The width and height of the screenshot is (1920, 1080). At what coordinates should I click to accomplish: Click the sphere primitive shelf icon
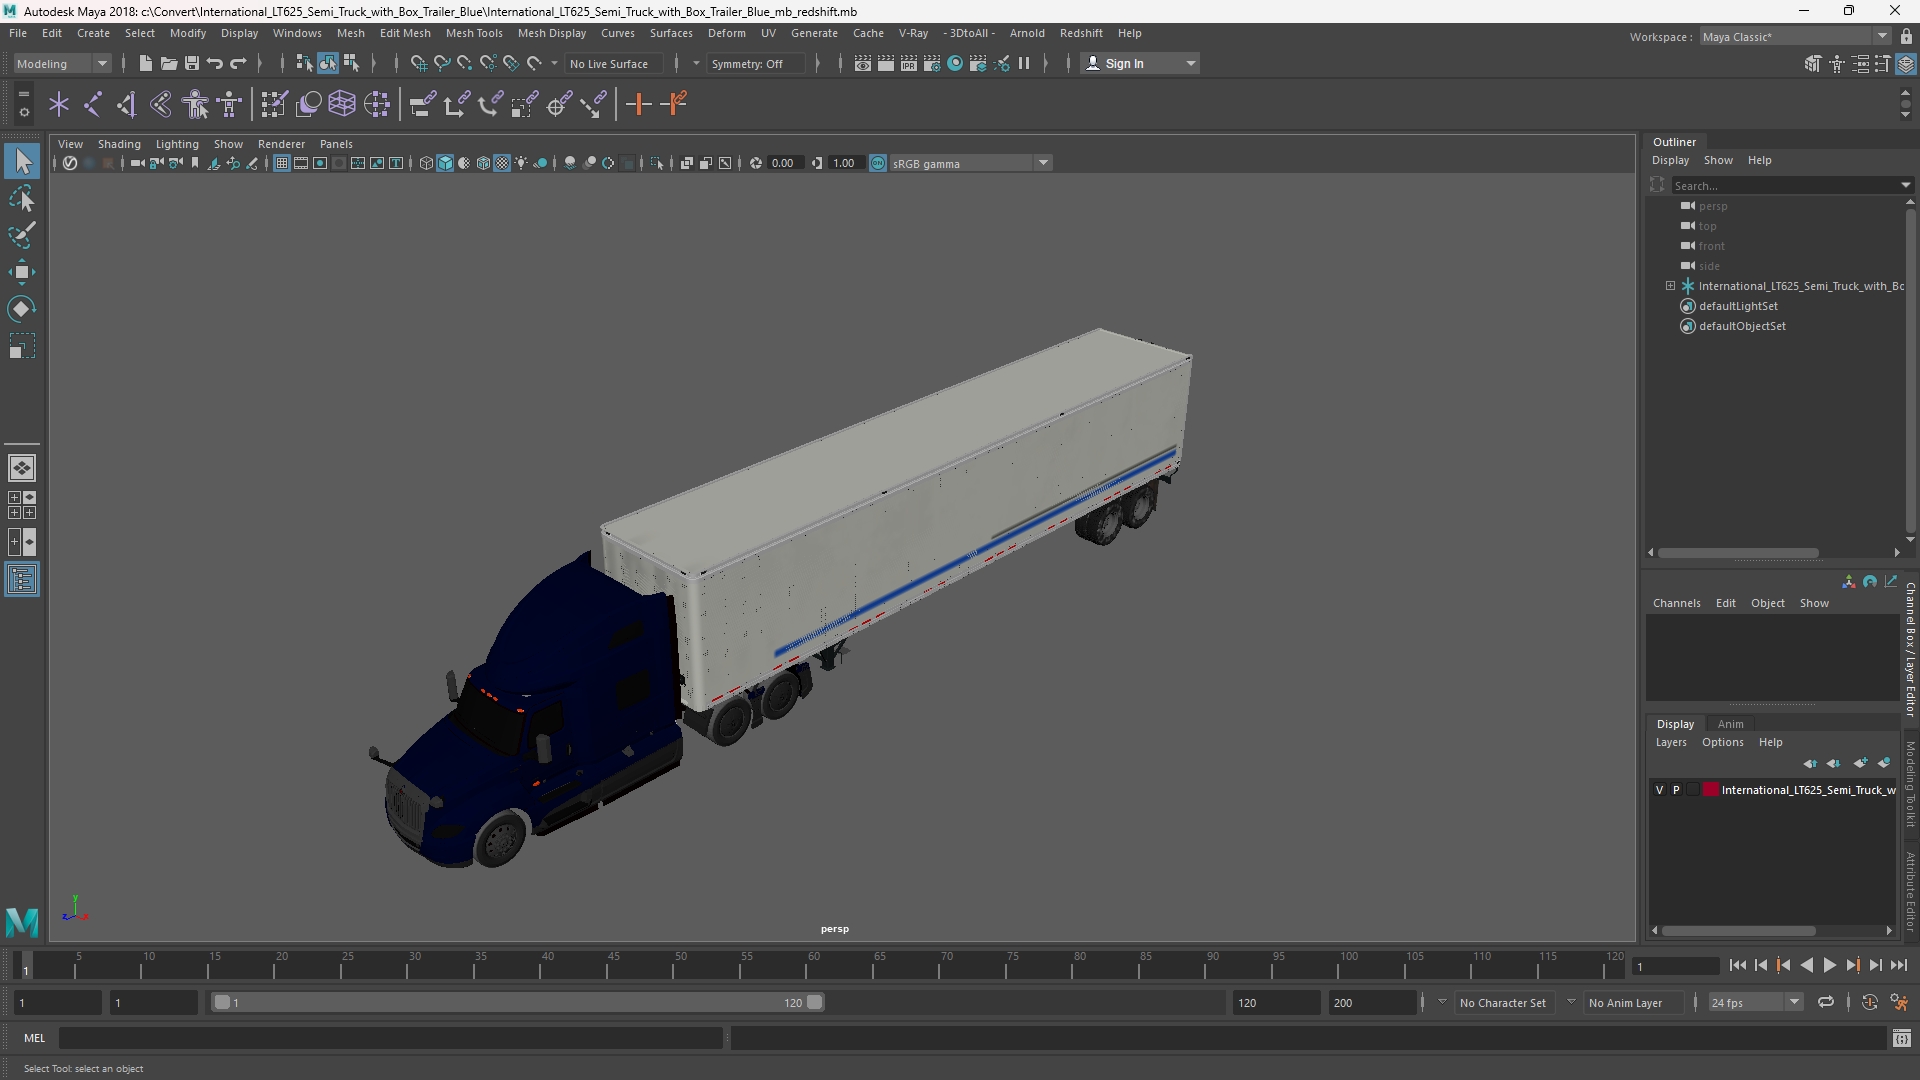point(309,104)
